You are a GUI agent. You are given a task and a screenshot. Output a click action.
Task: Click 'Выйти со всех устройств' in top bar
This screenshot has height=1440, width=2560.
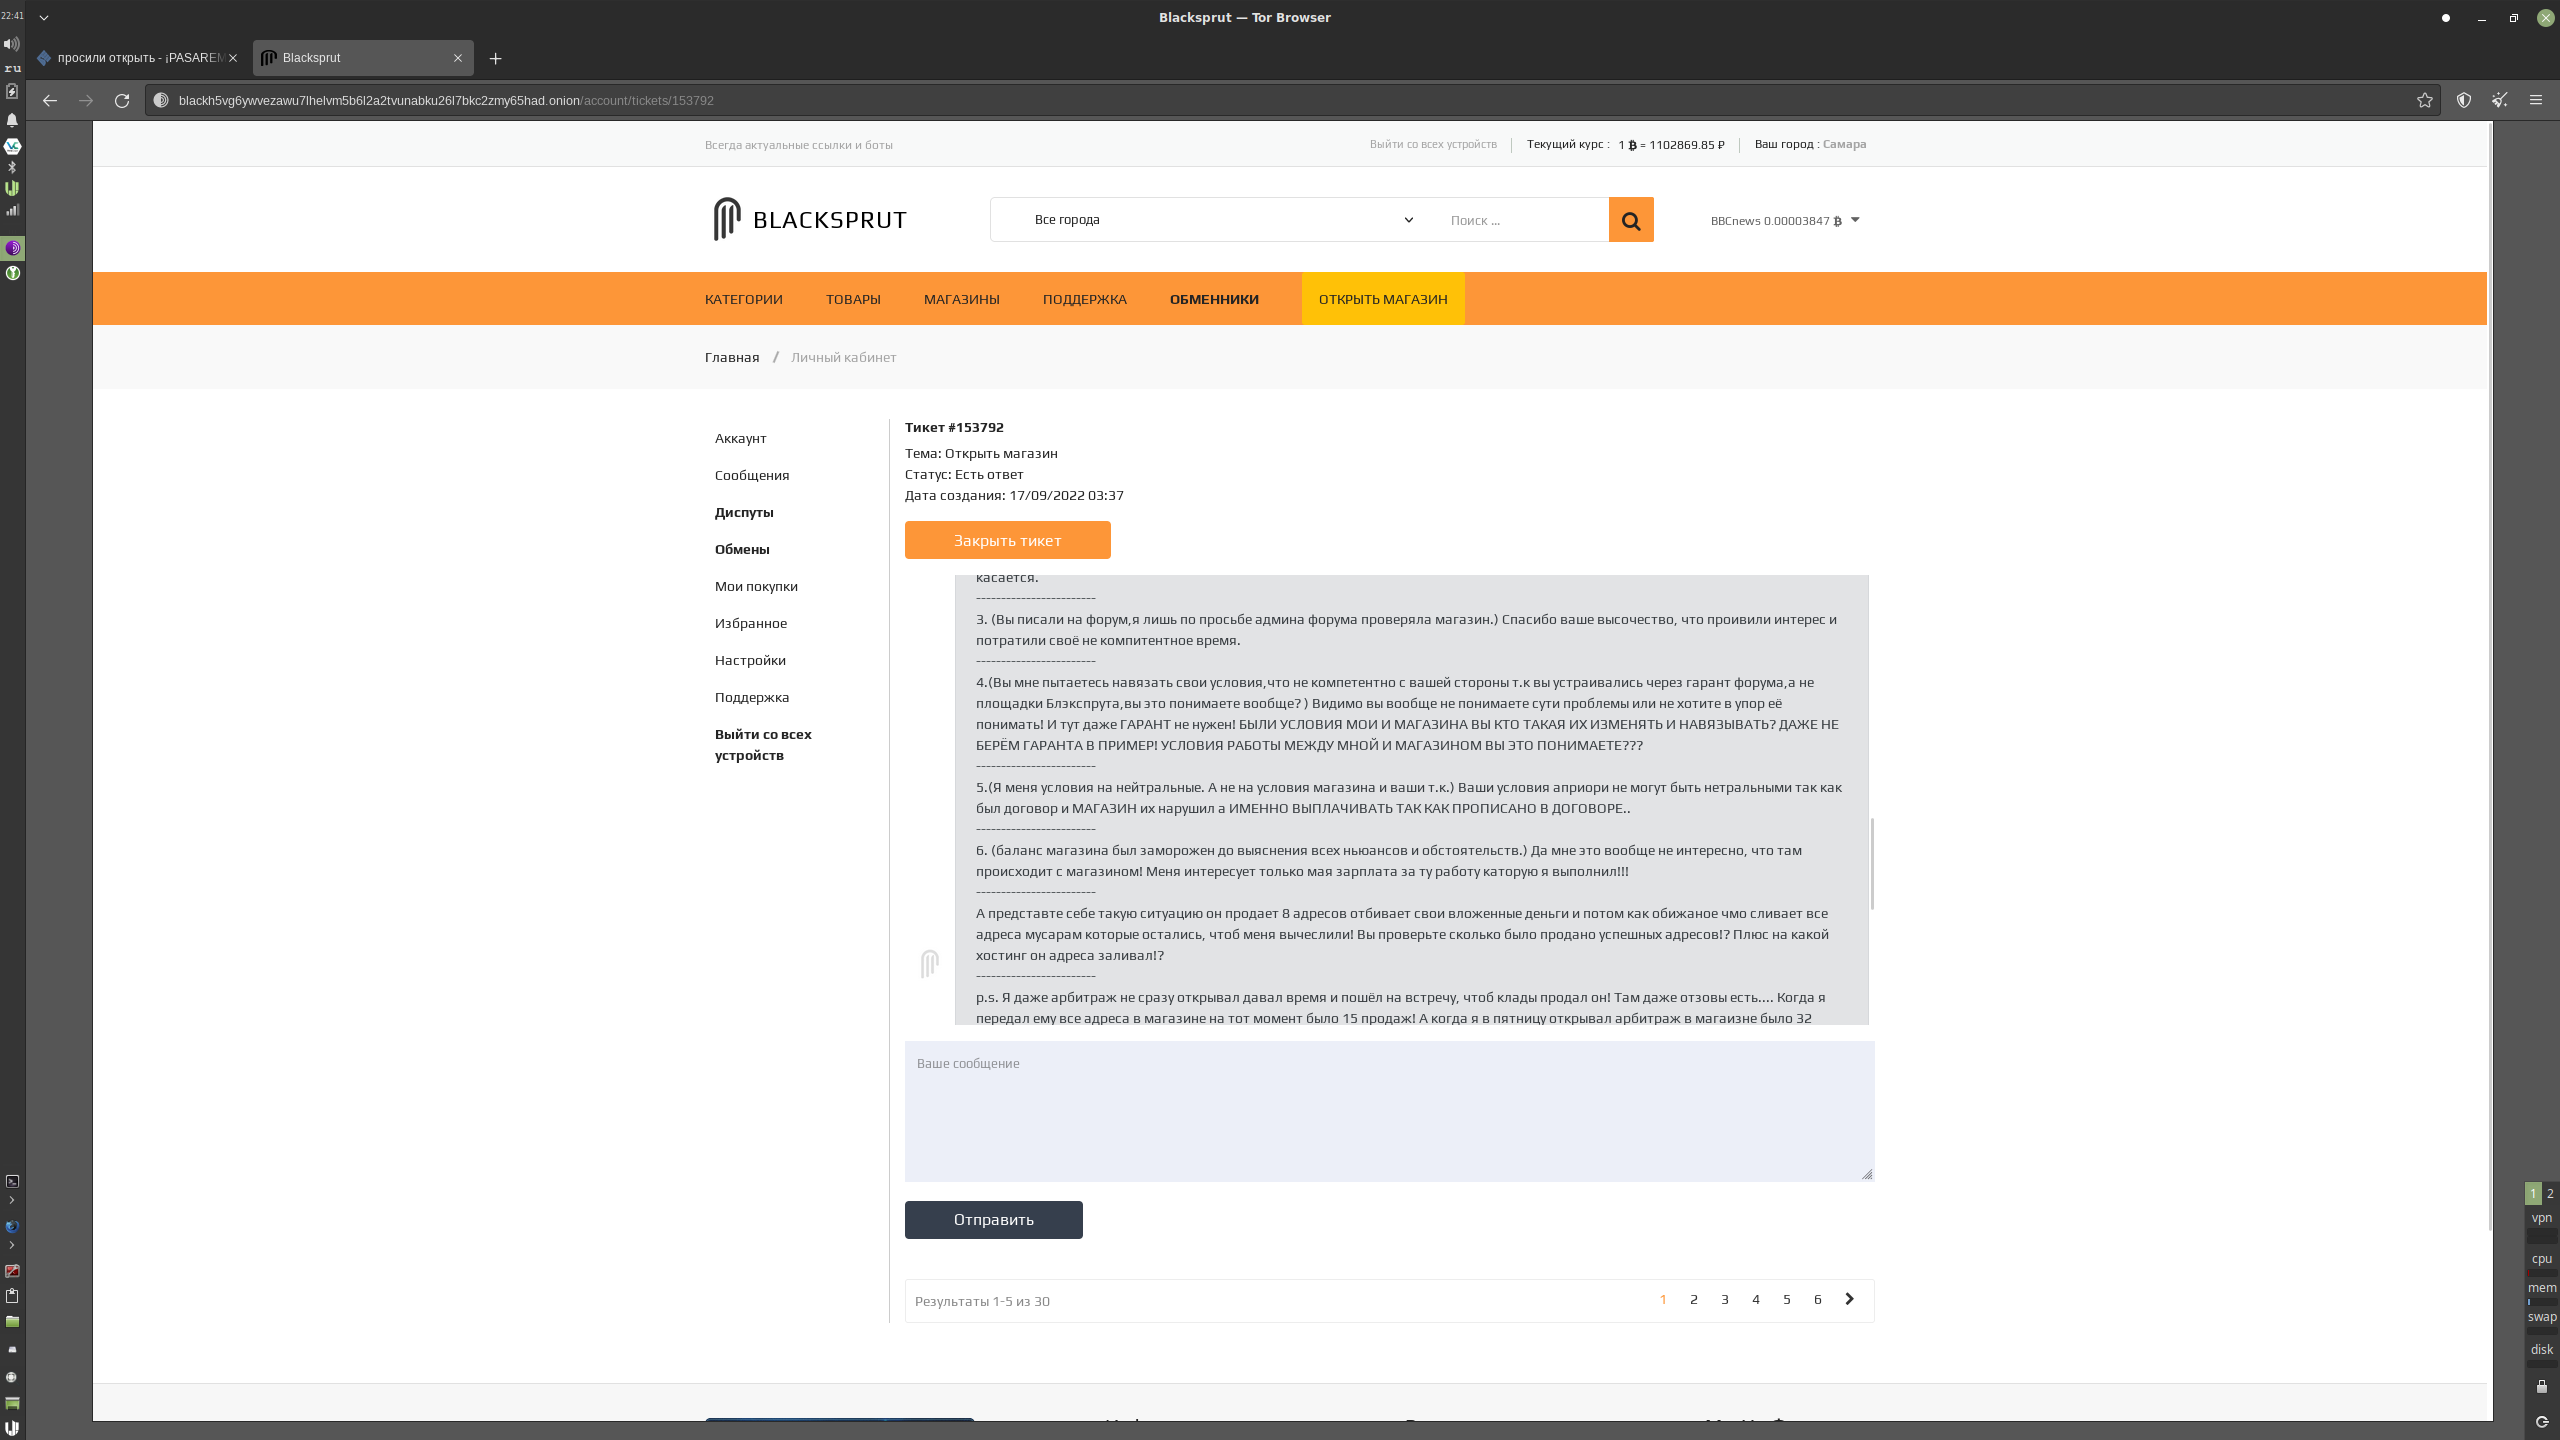(1433, 144)
